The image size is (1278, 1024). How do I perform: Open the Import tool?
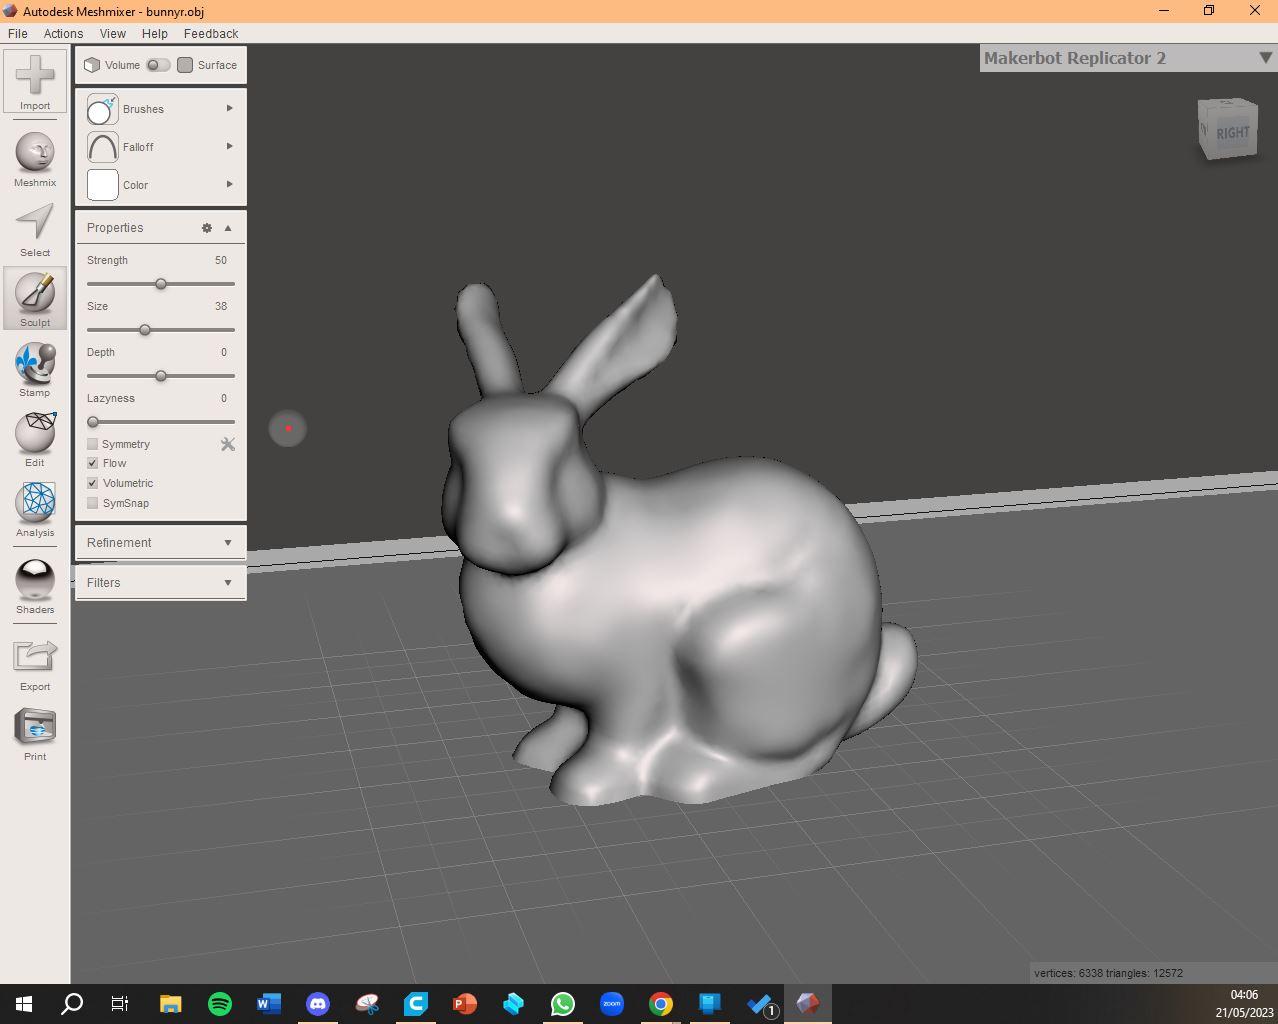tap(35, 81)
